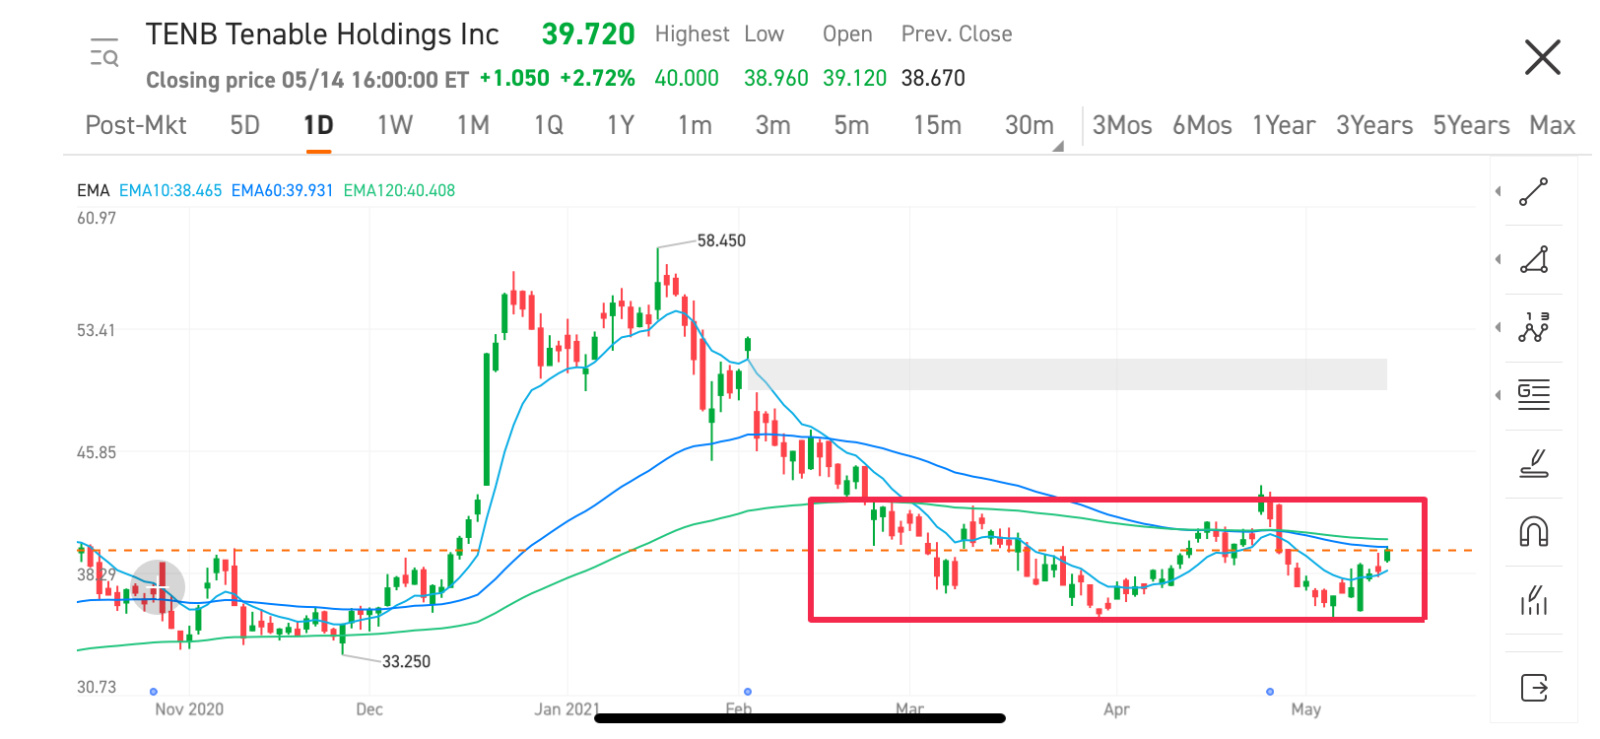
Task: Set chart range to 3Mos
Action: (1122, 126)
